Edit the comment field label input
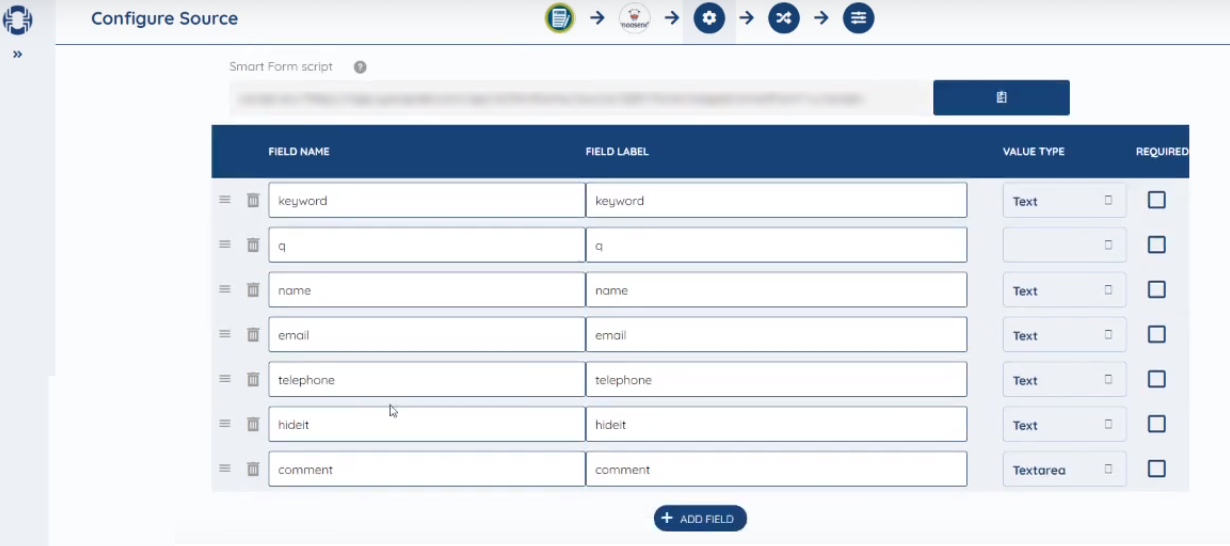 (x=777, y=469)
